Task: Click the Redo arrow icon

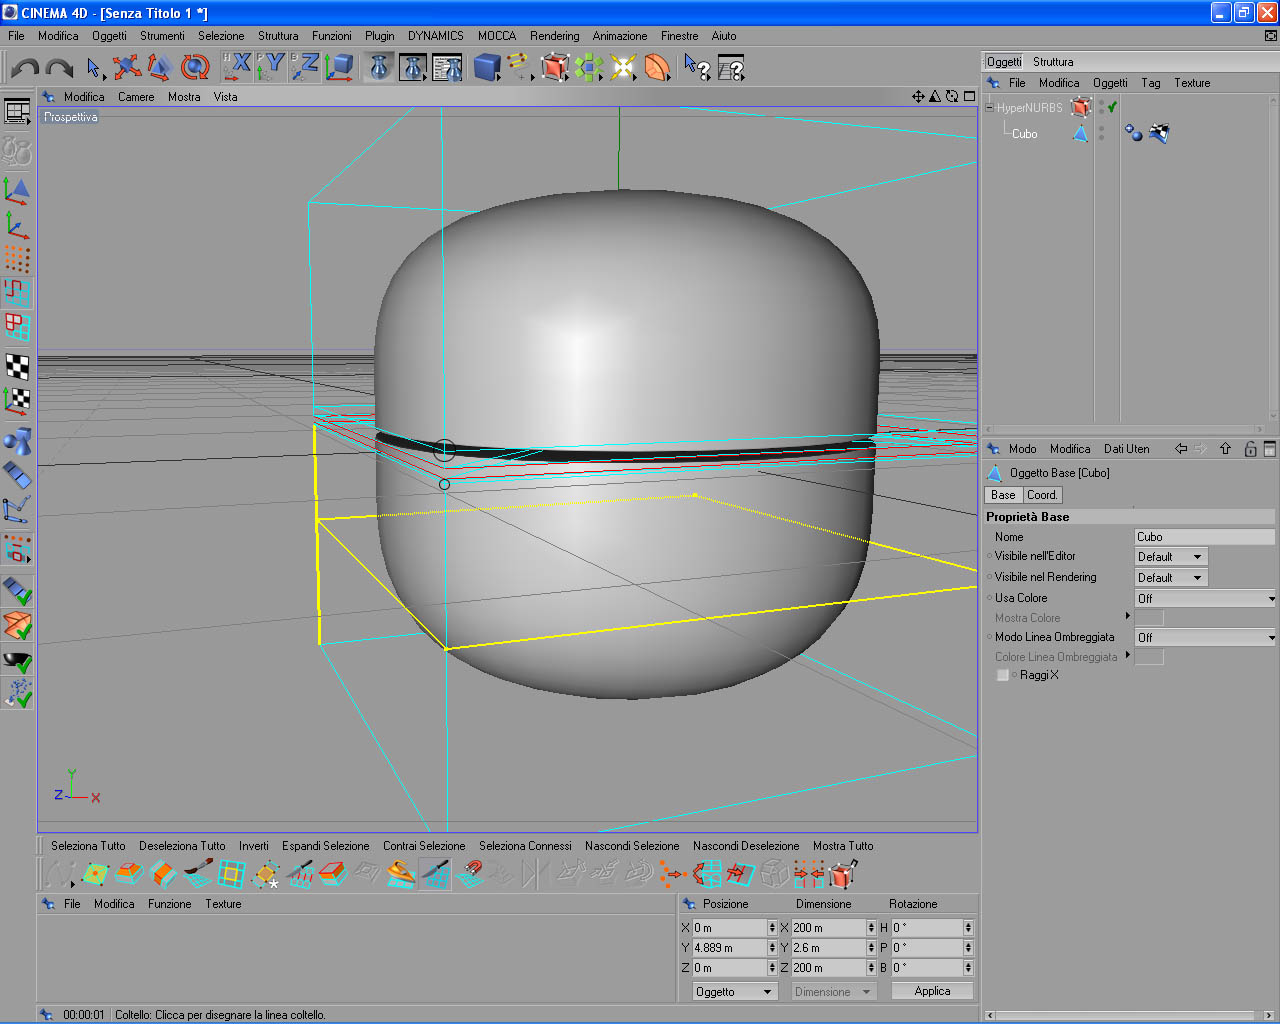Action: click(x=59, y=68)
